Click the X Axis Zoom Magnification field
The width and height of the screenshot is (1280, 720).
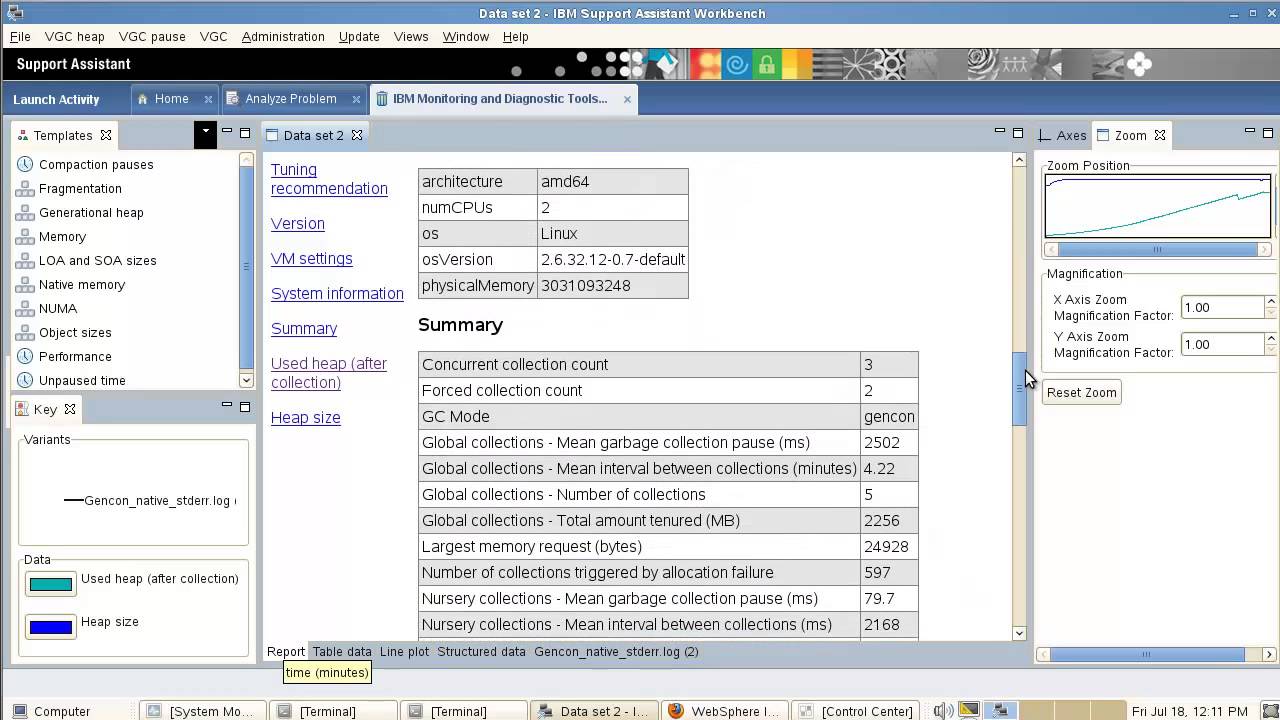click(1222, 307)
